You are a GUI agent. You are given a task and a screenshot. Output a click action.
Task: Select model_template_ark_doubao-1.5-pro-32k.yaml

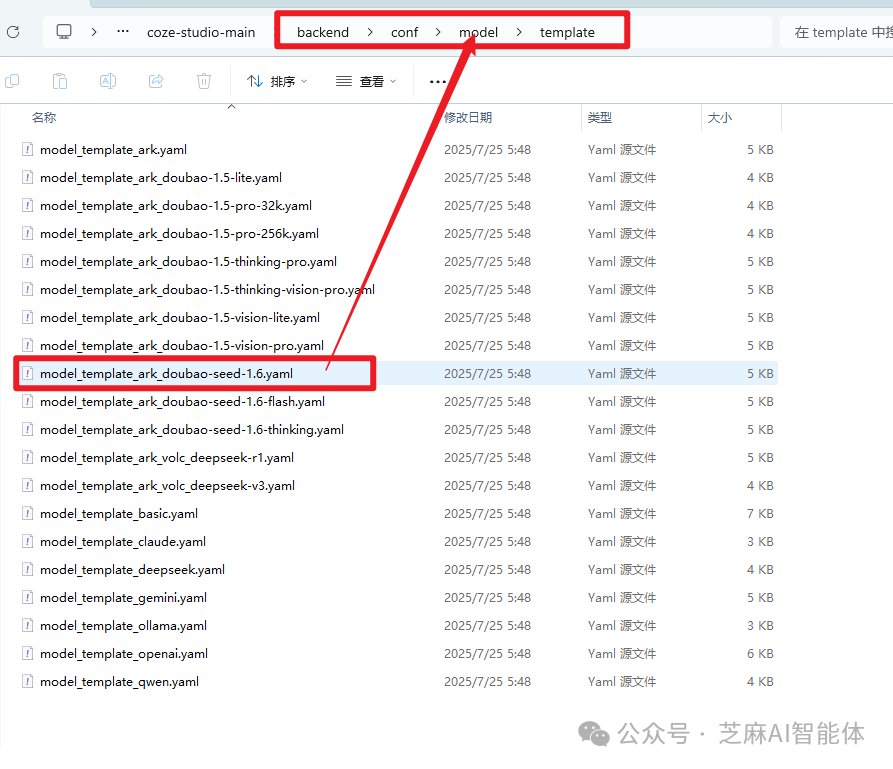point(176,206)
